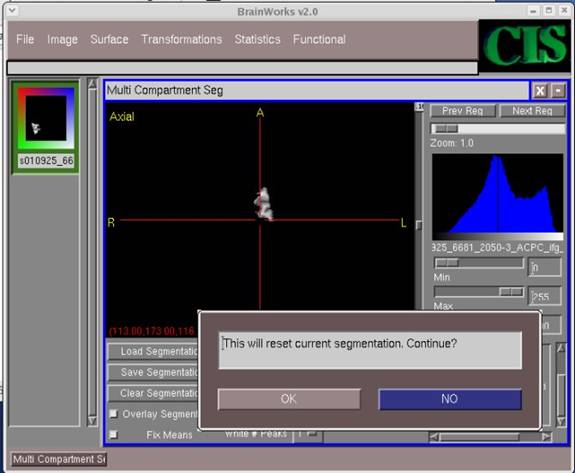Screen dimensions: 575x473
Task: Open the window menu at title bar corner
Action: point(12,10)
